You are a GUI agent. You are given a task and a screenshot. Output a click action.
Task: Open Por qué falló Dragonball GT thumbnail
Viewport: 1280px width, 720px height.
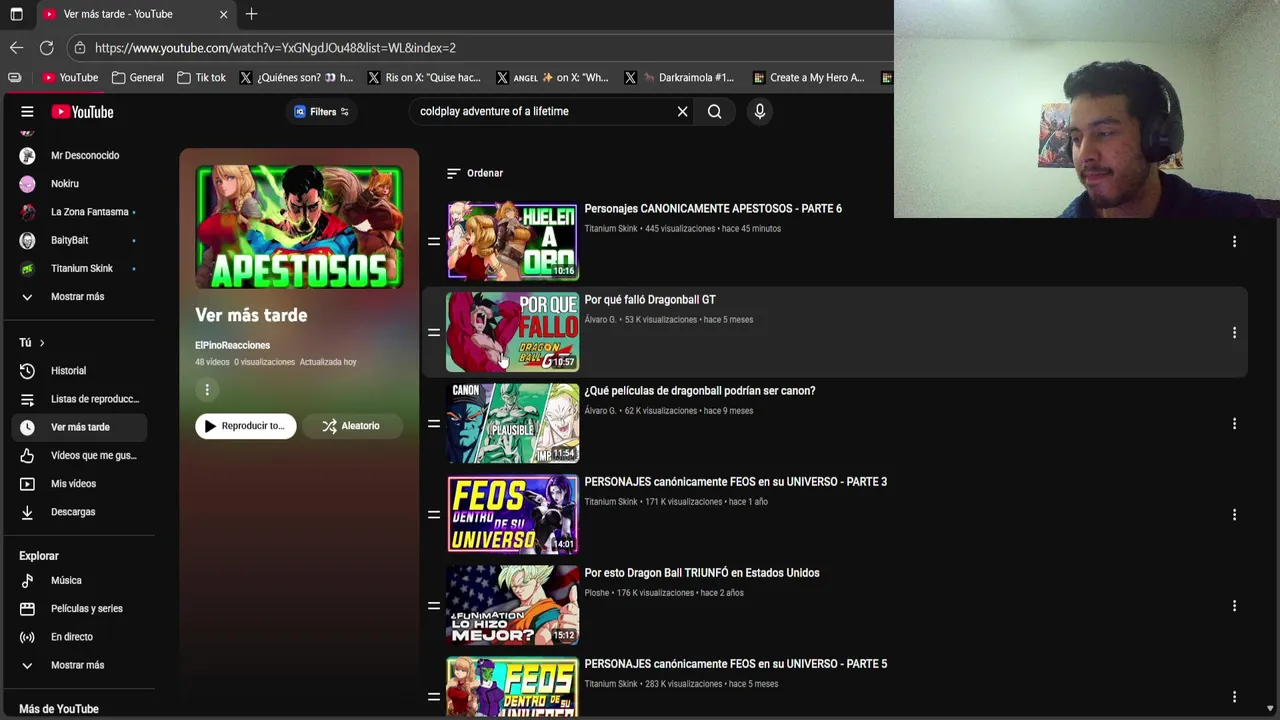(x=512, y=332)
